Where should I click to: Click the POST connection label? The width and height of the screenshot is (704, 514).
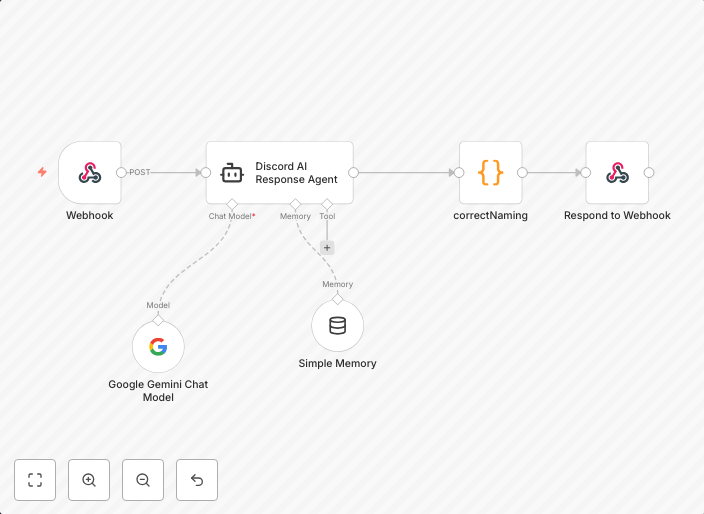[x=140, y=172]
